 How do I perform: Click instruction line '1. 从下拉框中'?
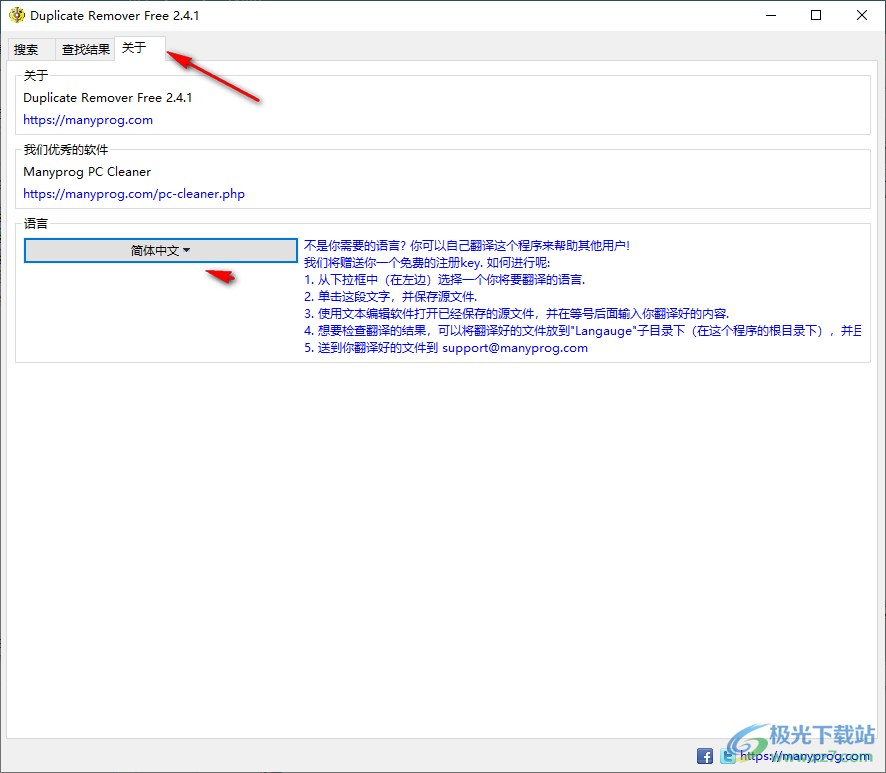445,280
